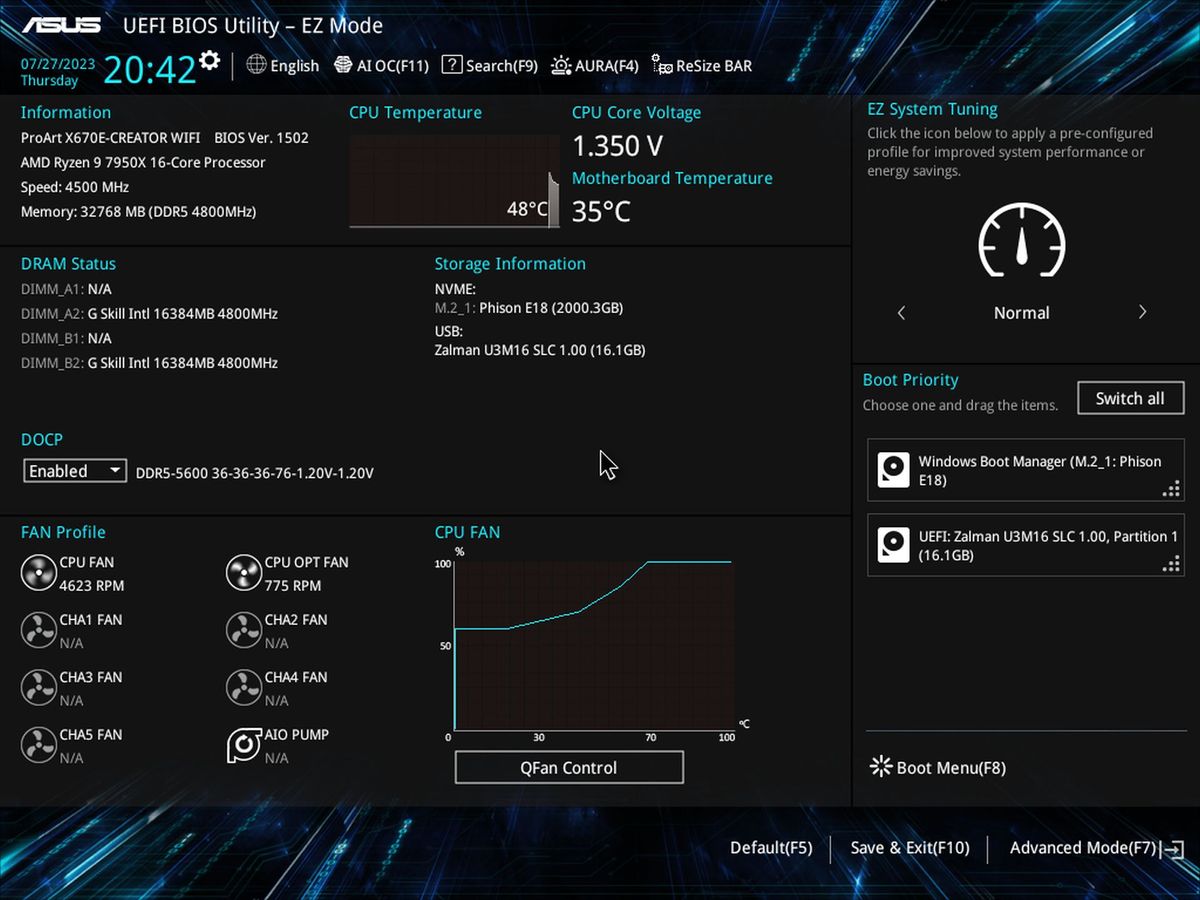Click the AIO PUMP icon
The image size is (1200, 900).
point(243,745)
